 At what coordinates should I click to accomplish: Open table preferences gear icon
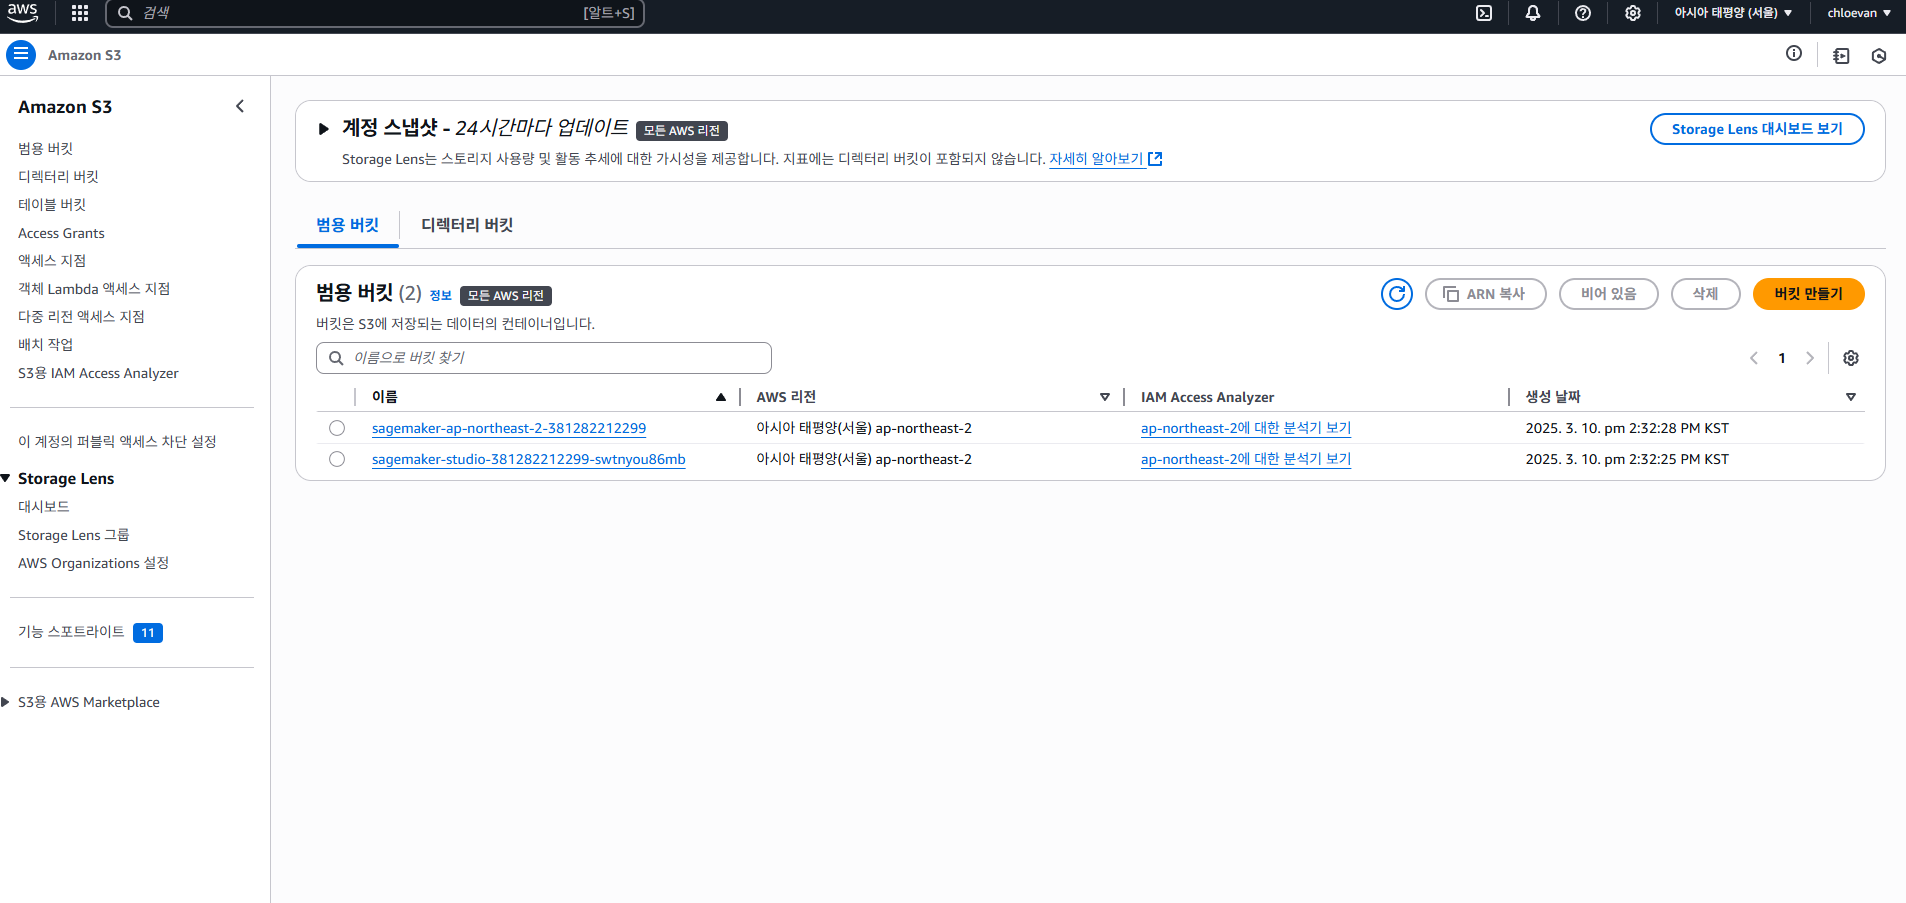point(1851,358)
